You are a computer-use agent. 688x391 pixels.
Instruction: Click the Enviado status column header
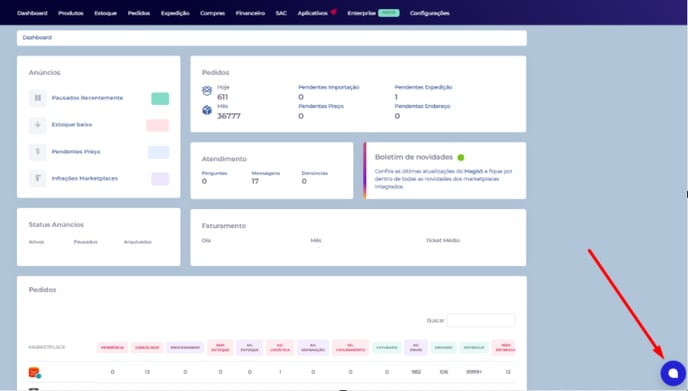click(444, 348)
